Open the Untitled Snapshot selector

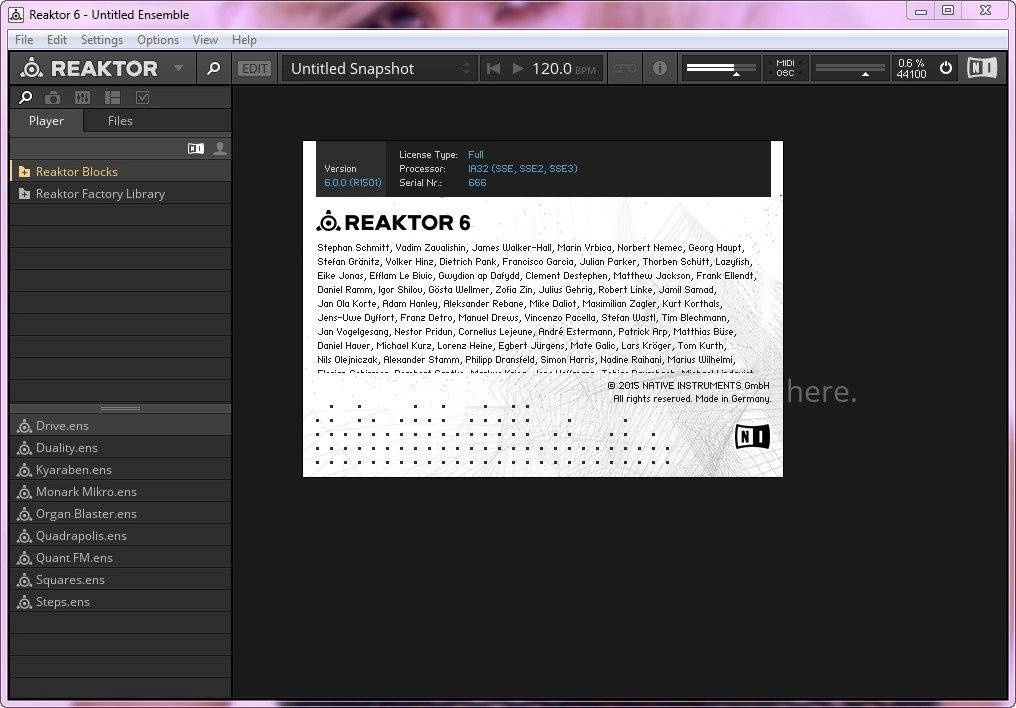click(380, 69)
